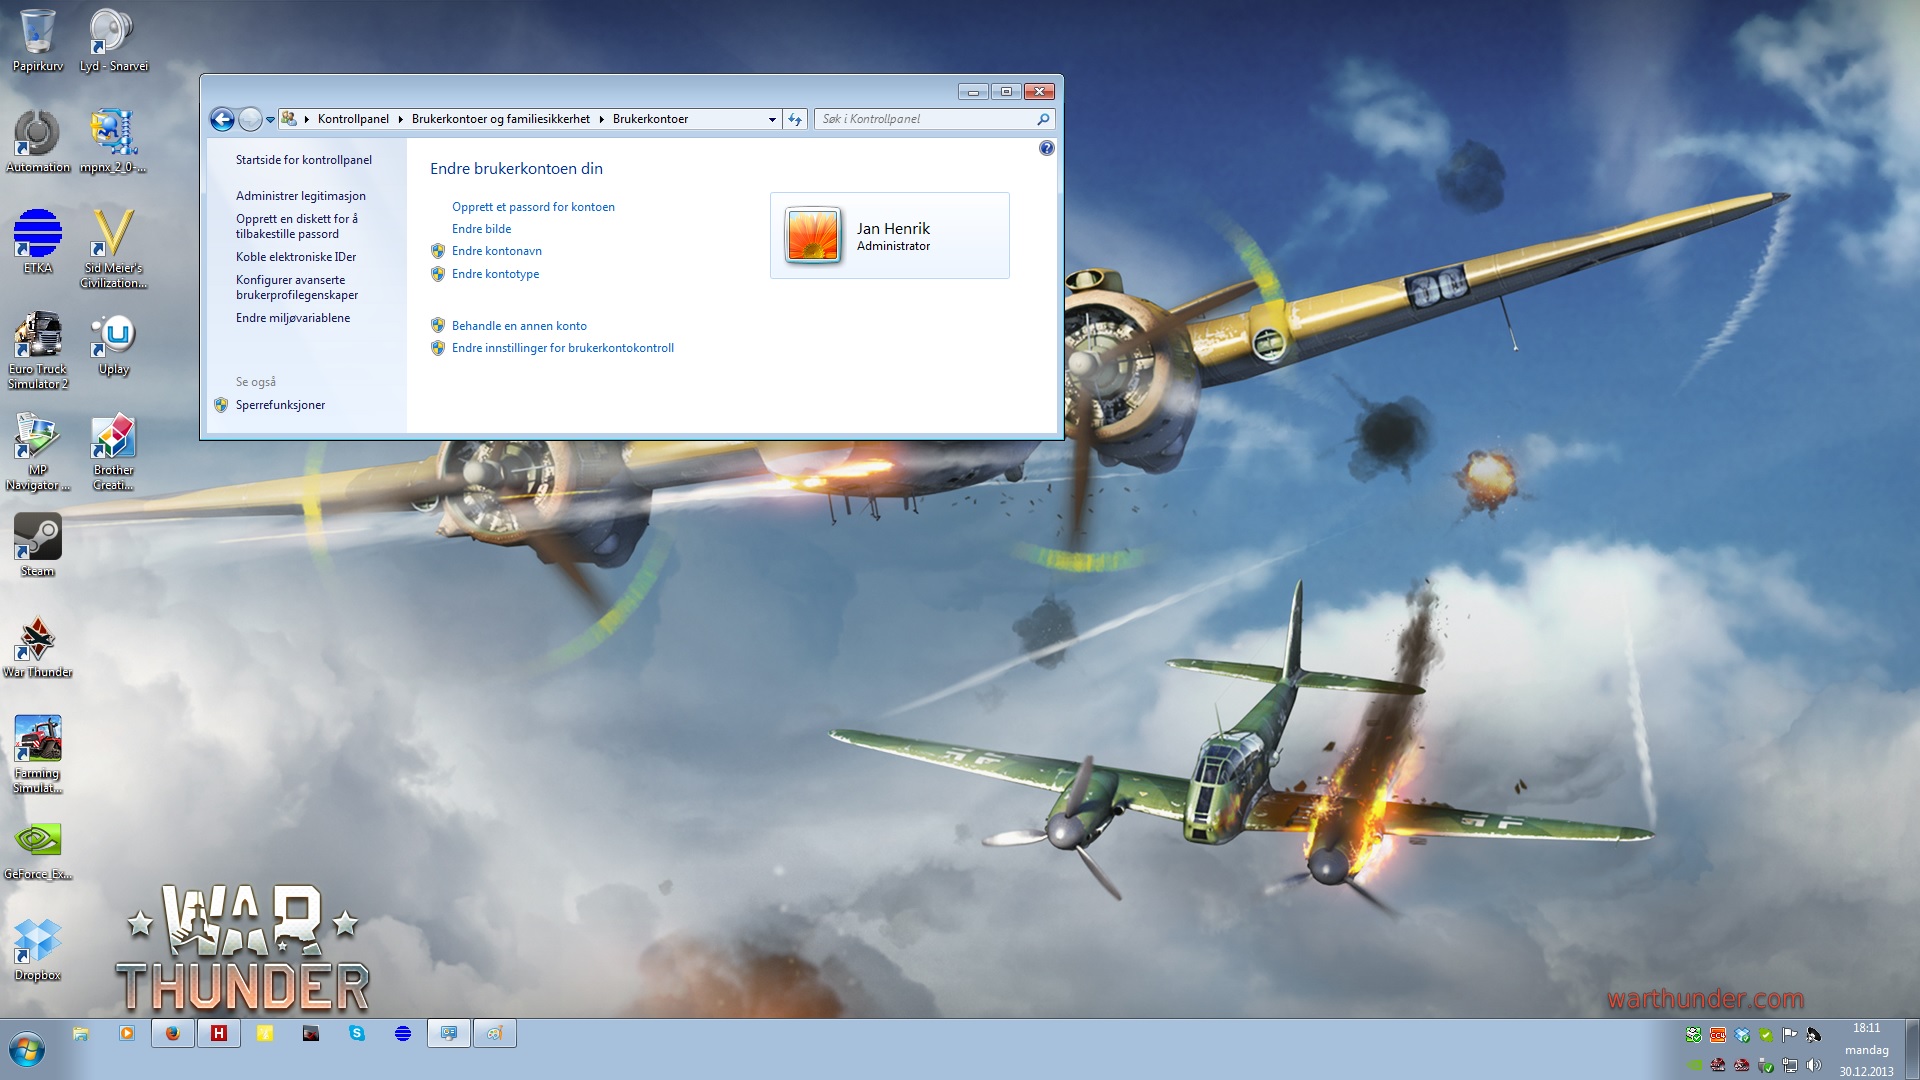The height and width of the screenshot is (1080, 1920).
Task: Refresh the Control Panel address bar
Action: (x=795, y=119)
